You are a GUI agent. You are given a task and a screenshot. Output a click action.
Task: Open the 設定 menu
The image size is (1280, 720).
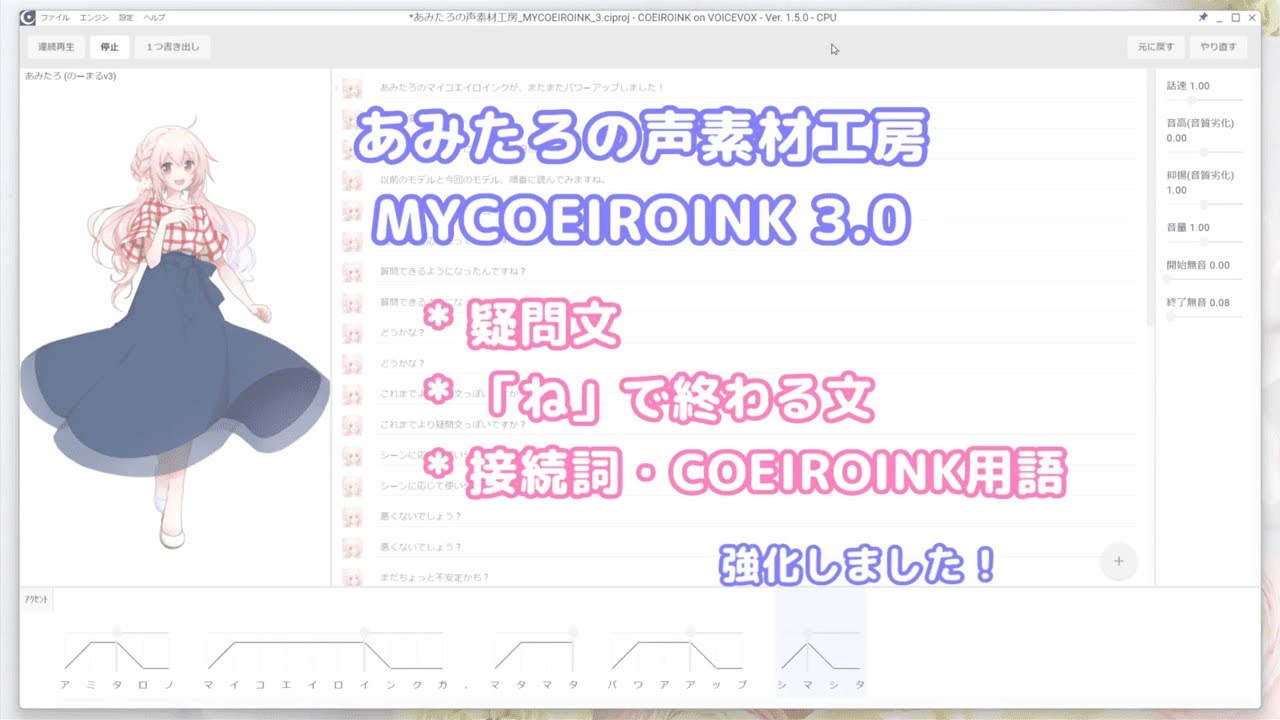(x=125, y=17)
